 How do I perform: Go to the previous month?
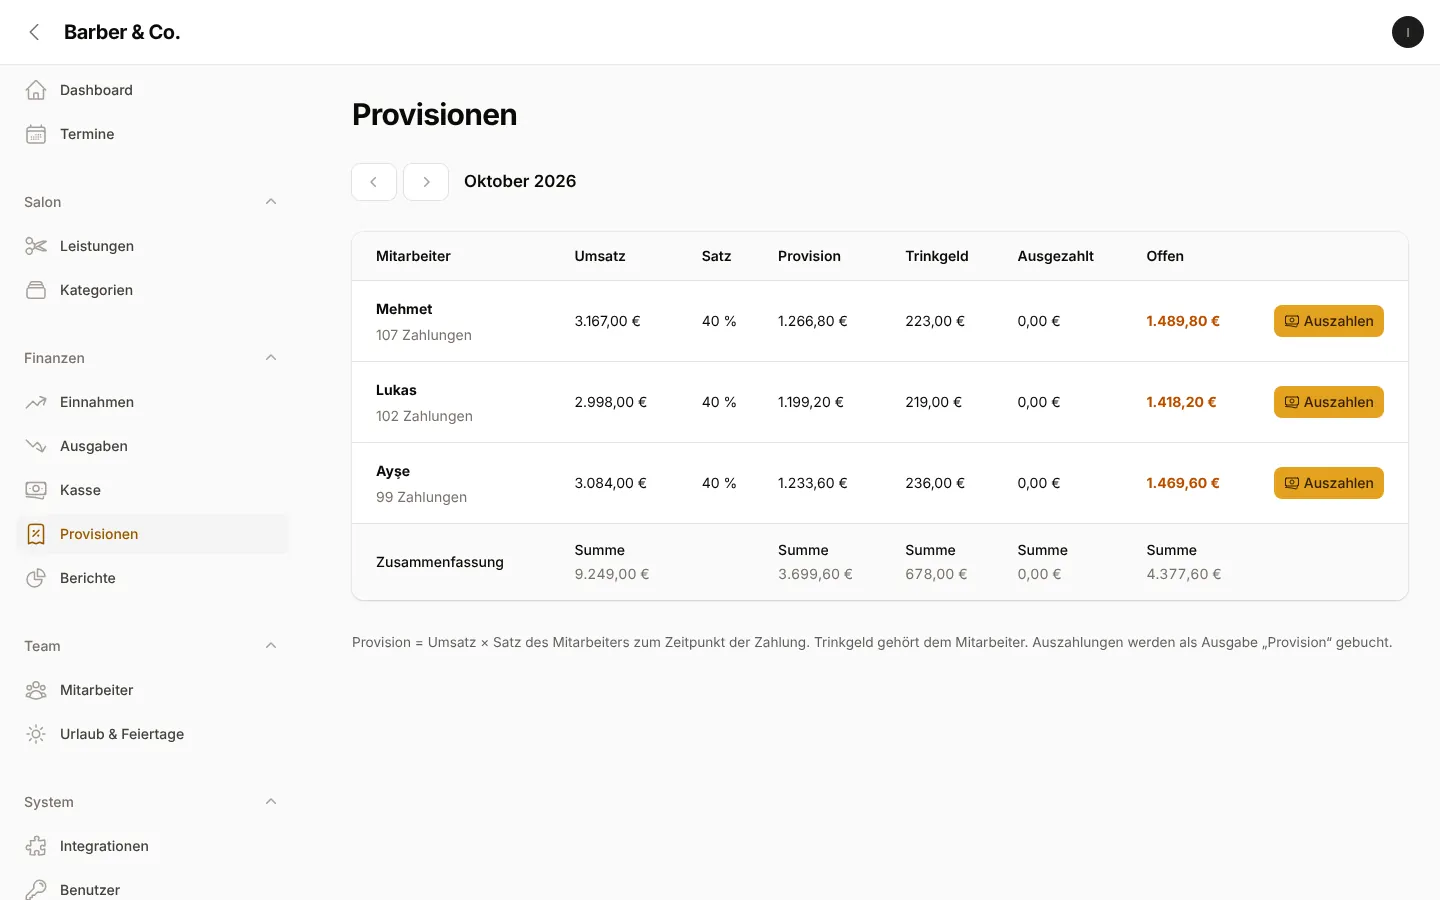click(374, 182)
